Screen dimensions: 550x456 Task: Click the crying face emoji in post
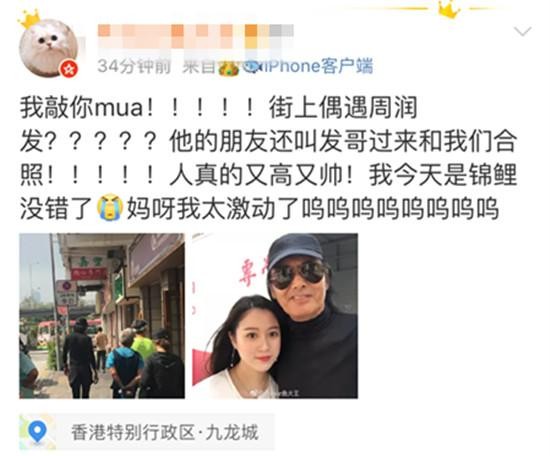[110, 207]
